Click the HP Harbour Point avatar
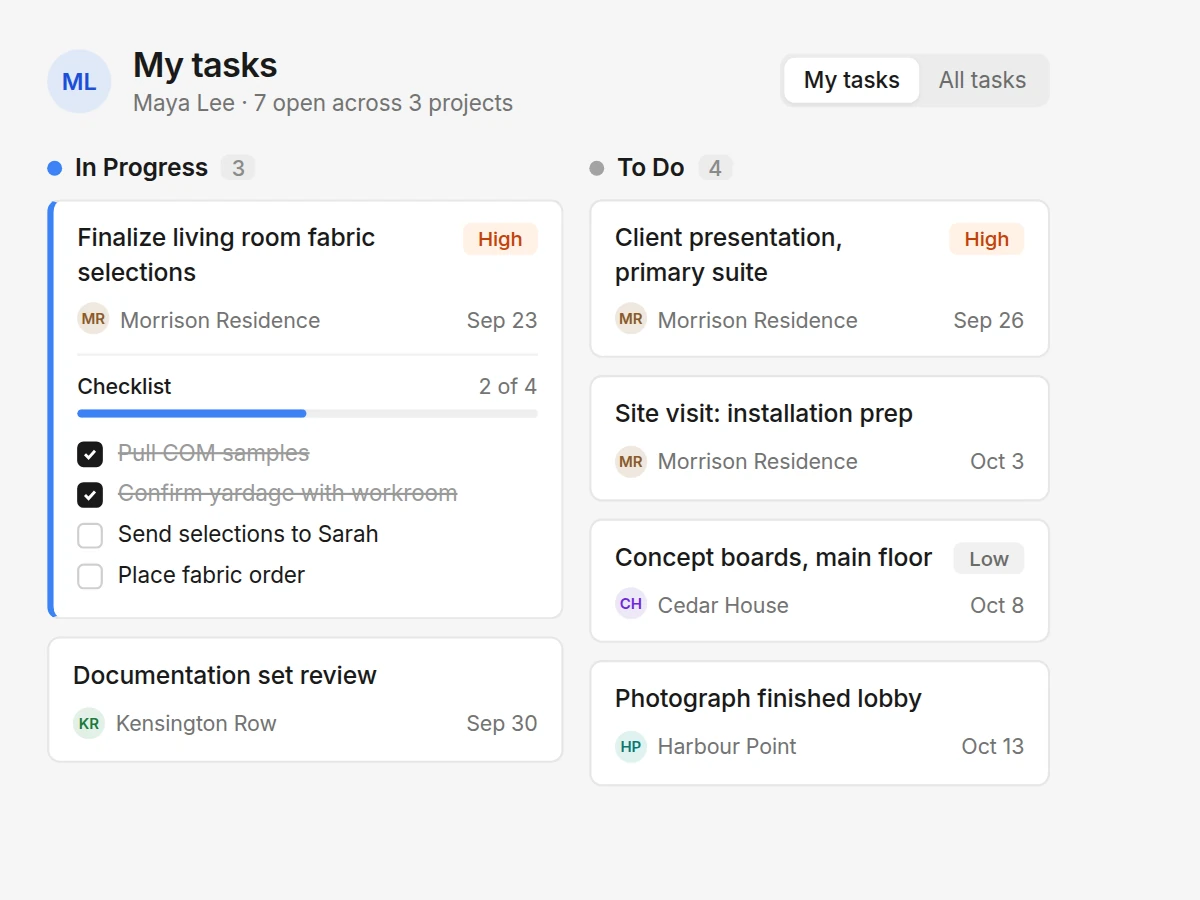 point(631,746)
